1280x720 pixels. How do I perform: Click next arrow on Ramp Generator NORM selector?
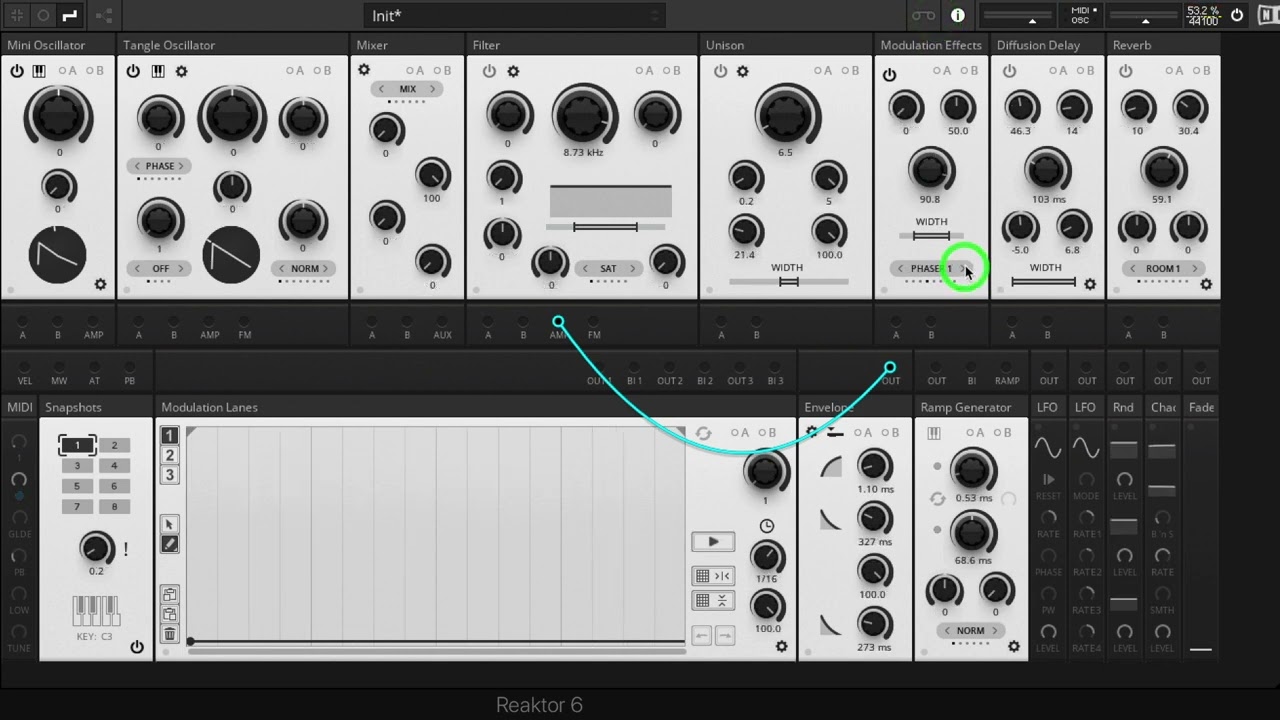[x=995, y=631]
